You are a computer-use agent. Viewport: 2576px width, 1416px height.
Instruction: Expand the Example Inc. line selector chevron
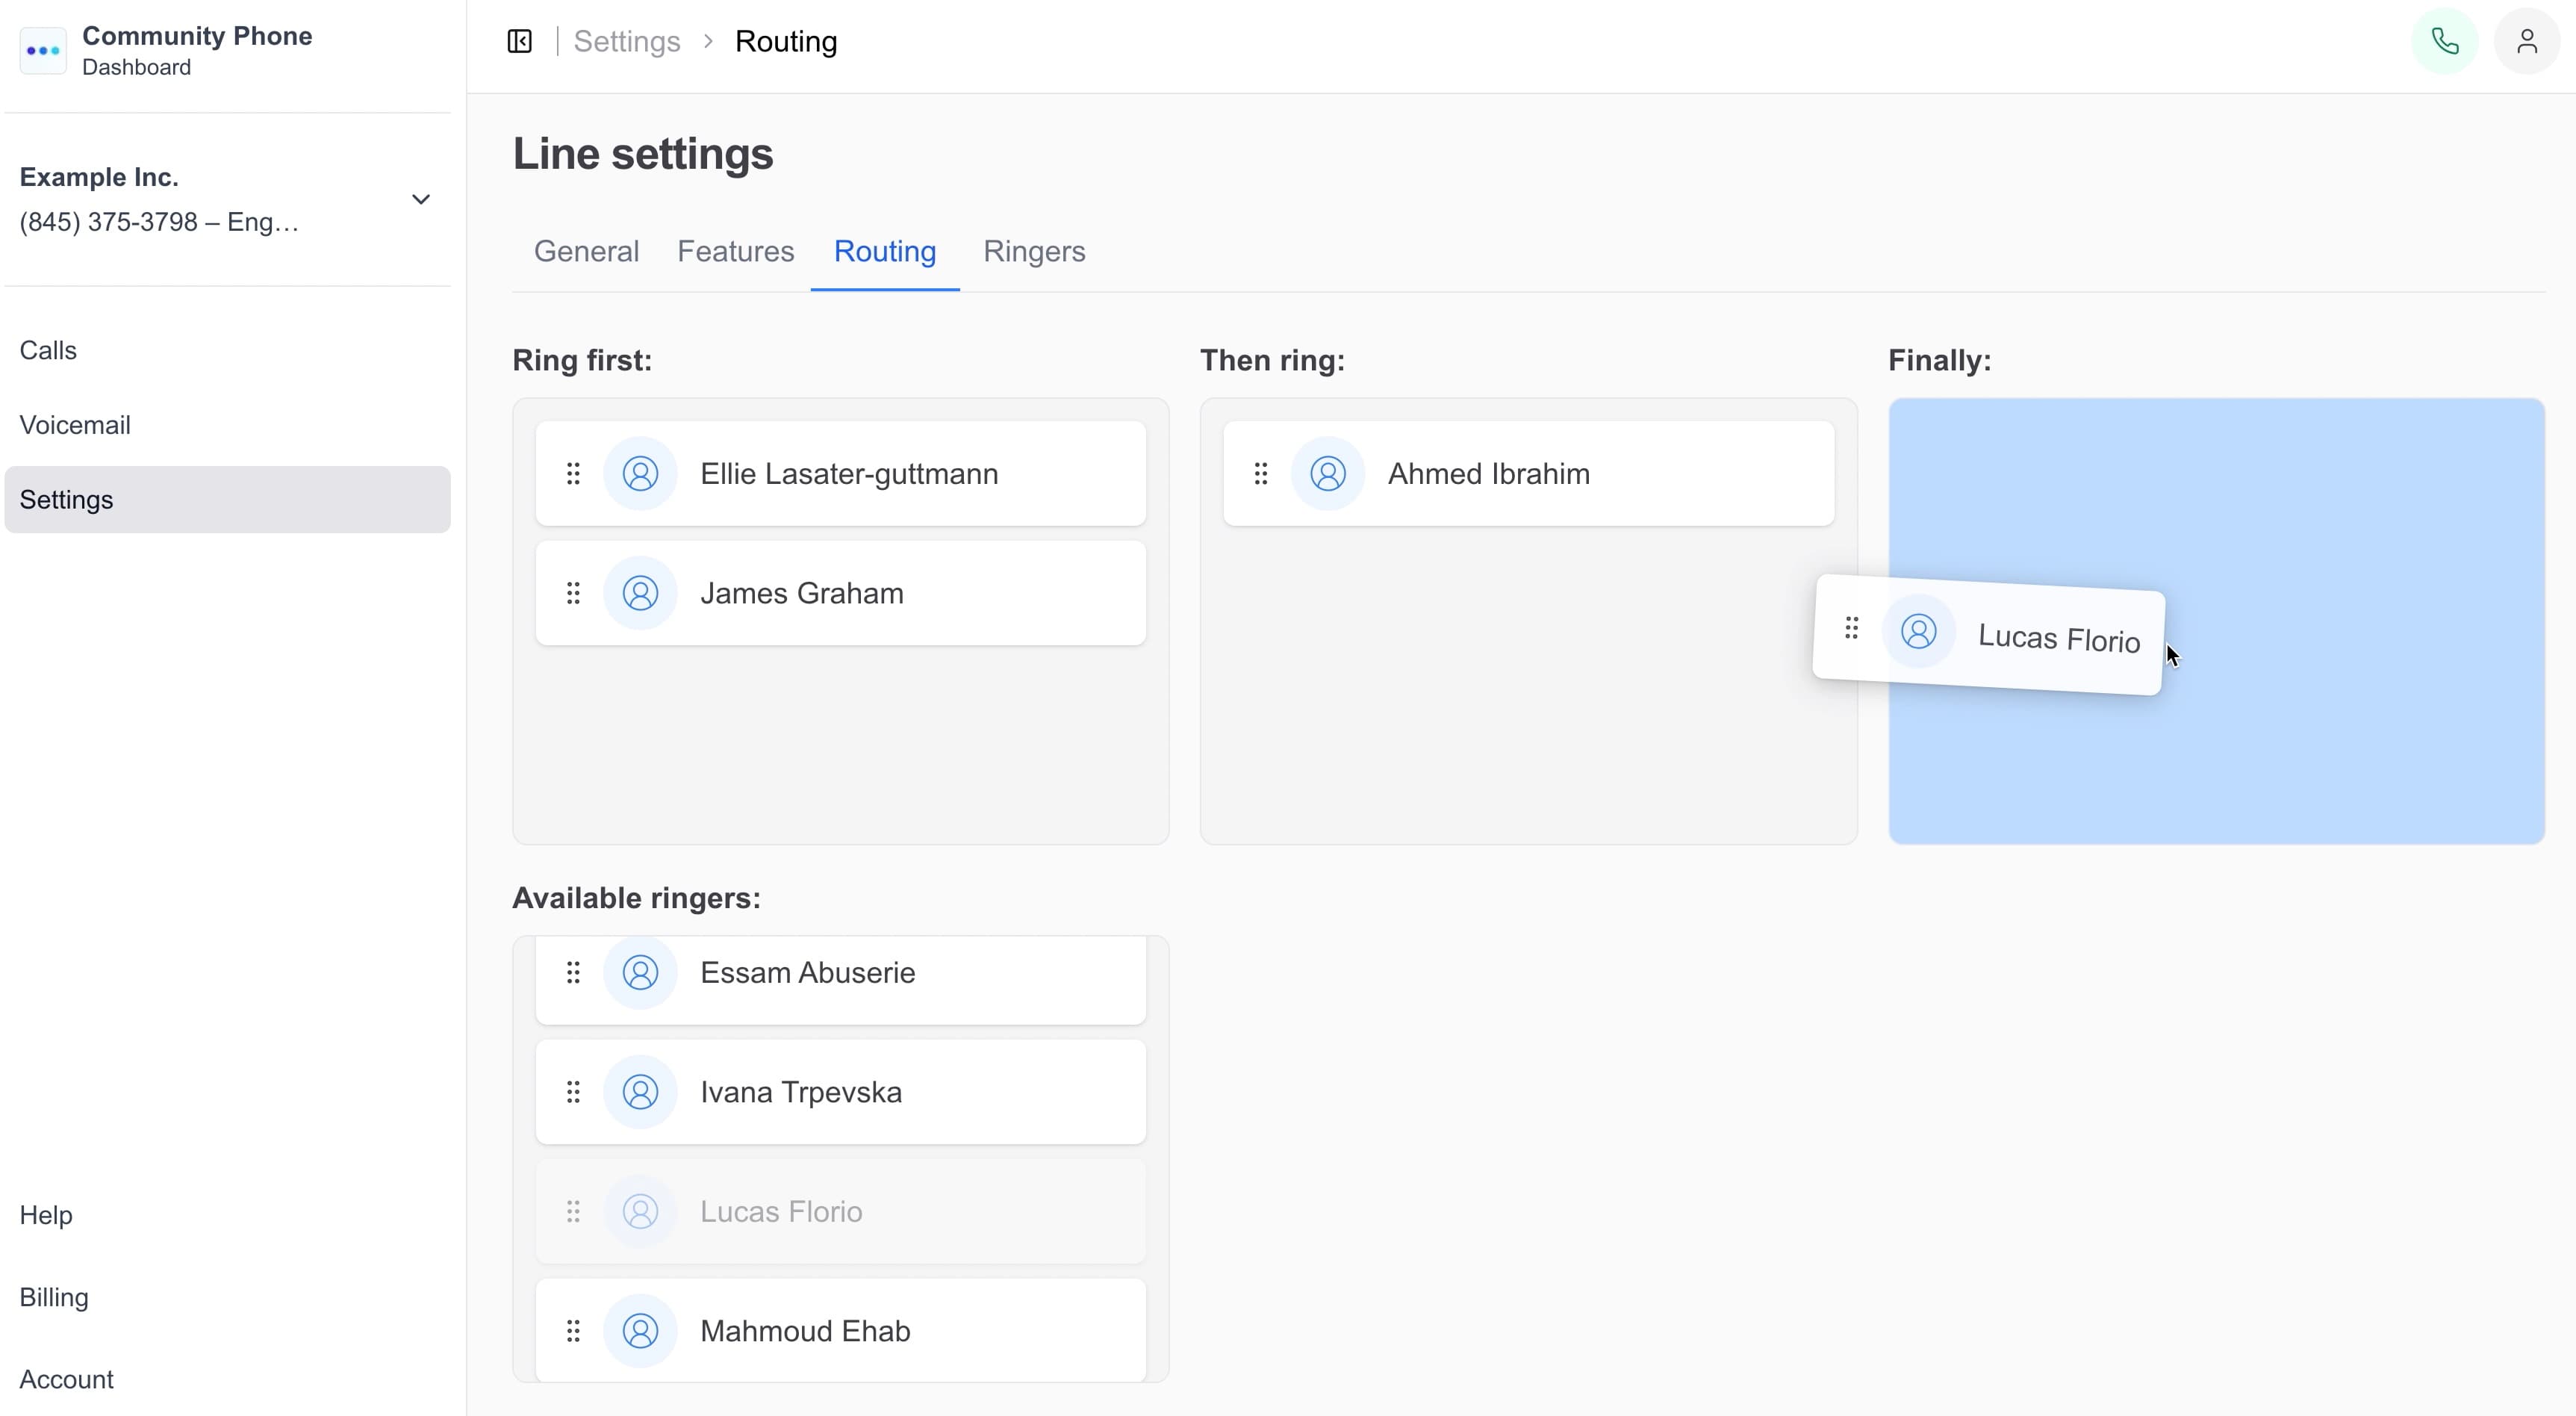click(x=421, y=199)
